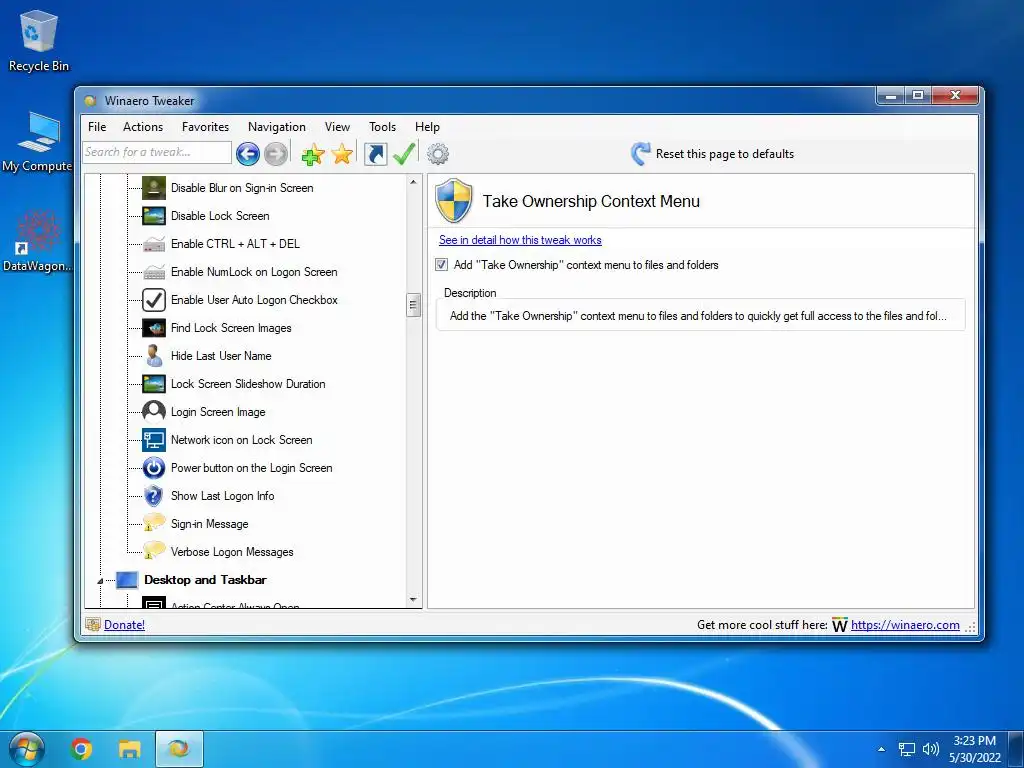Select Find Lock Screen Images tweak
Image resolution: width=1024 pixels, height=768 pixels.
pyautogui.click(x=231, y=328)
